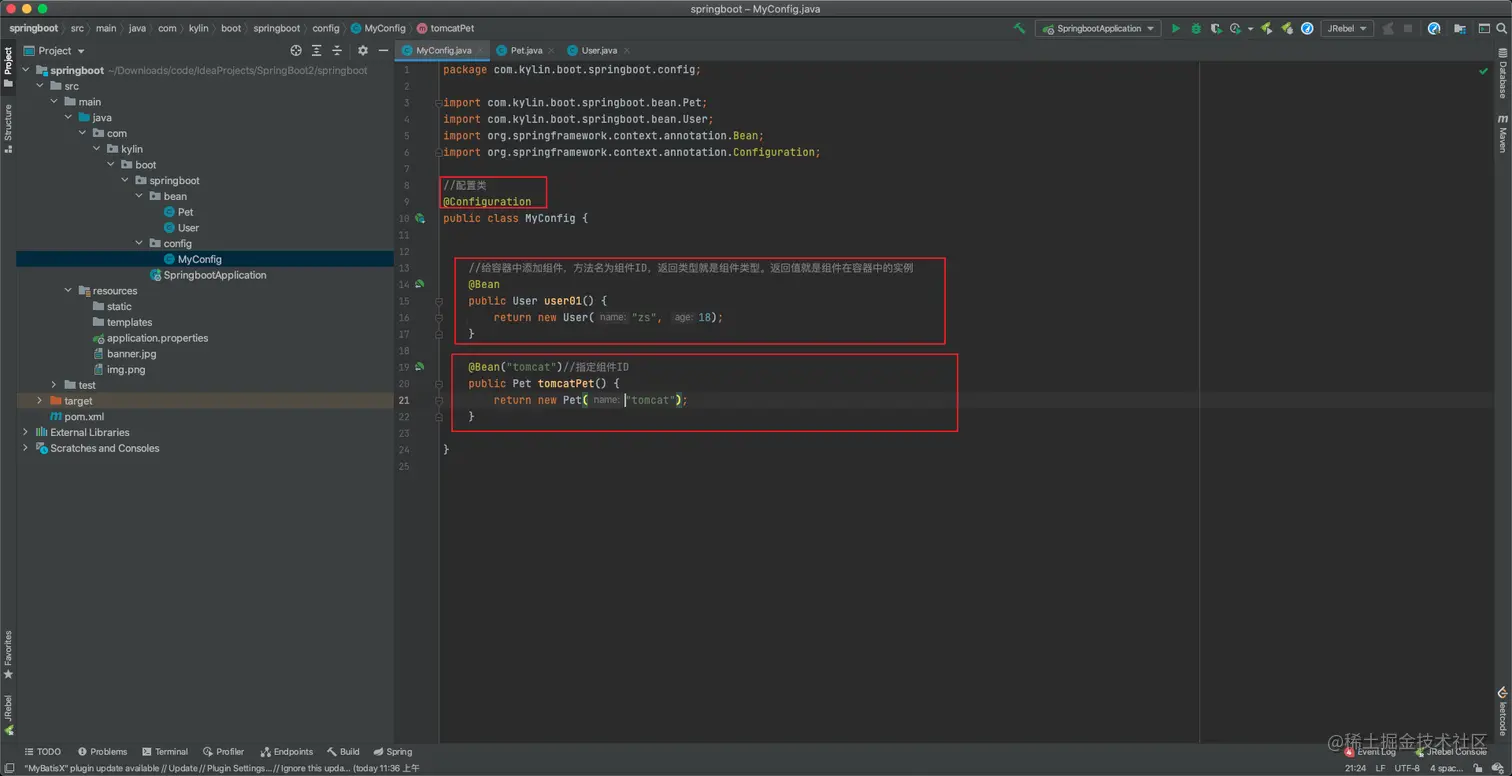Open Project panel gear settings icon
1512x776 pixels.
(363, 50)
